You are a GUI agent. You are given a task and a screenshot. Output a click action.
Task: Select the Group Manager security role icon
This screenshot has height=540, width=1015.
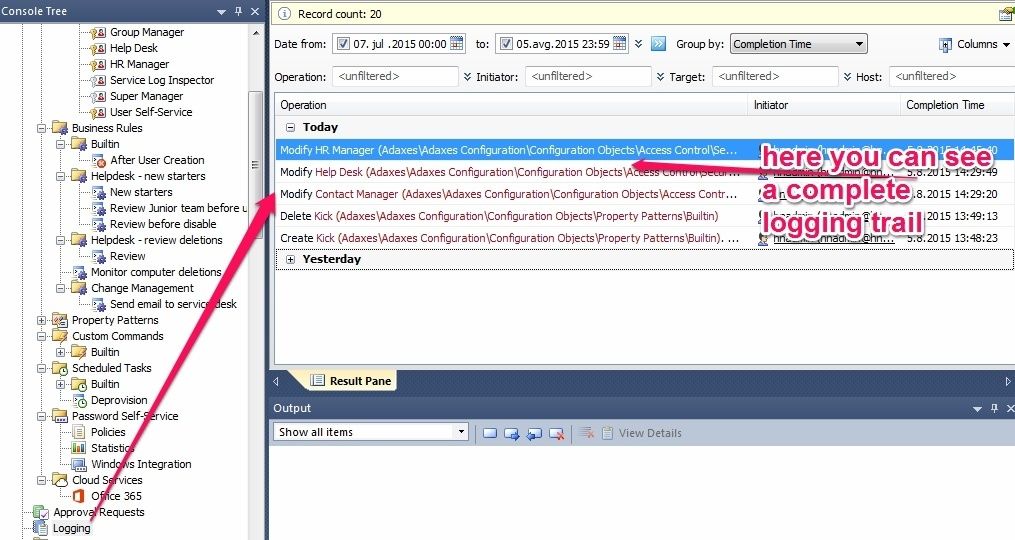coord(98,32)
